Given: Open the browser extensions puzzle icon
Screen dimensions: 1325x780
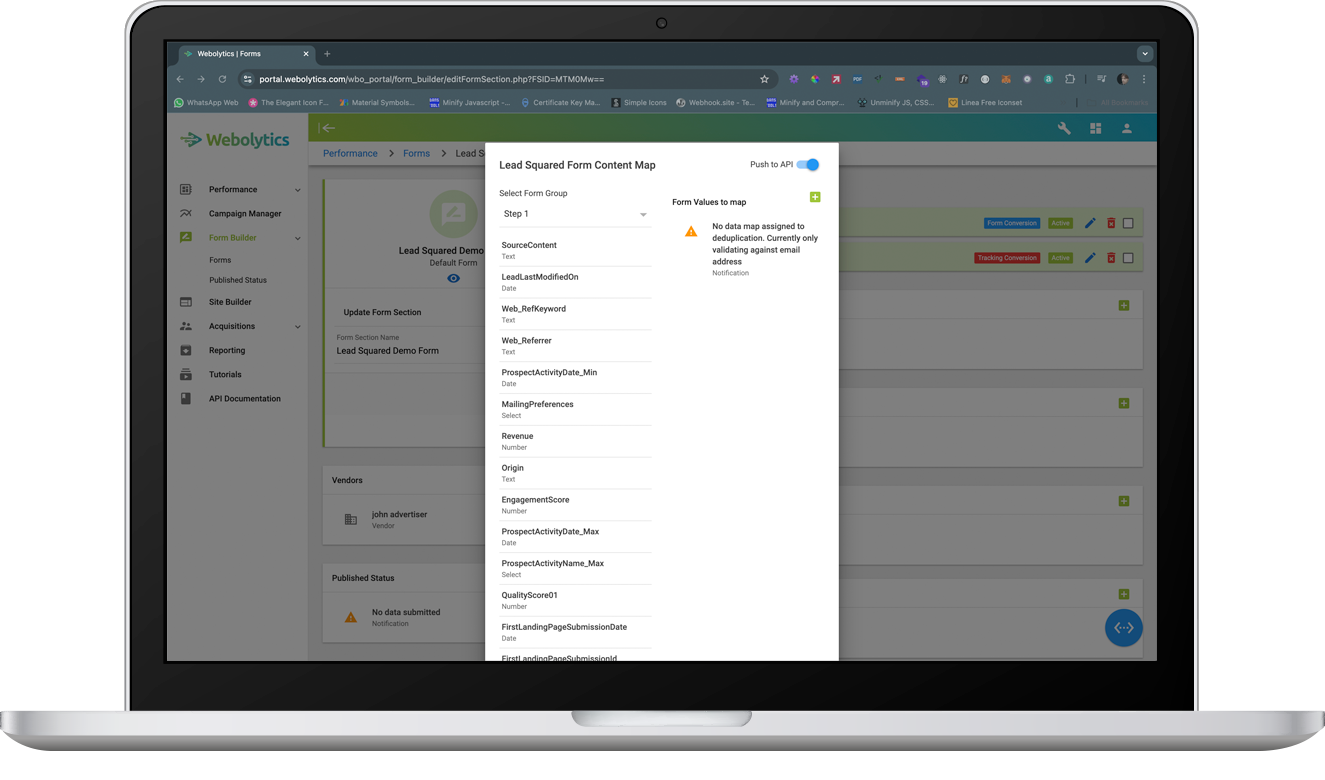Looking at the screenshot, I should (1070, 79).
